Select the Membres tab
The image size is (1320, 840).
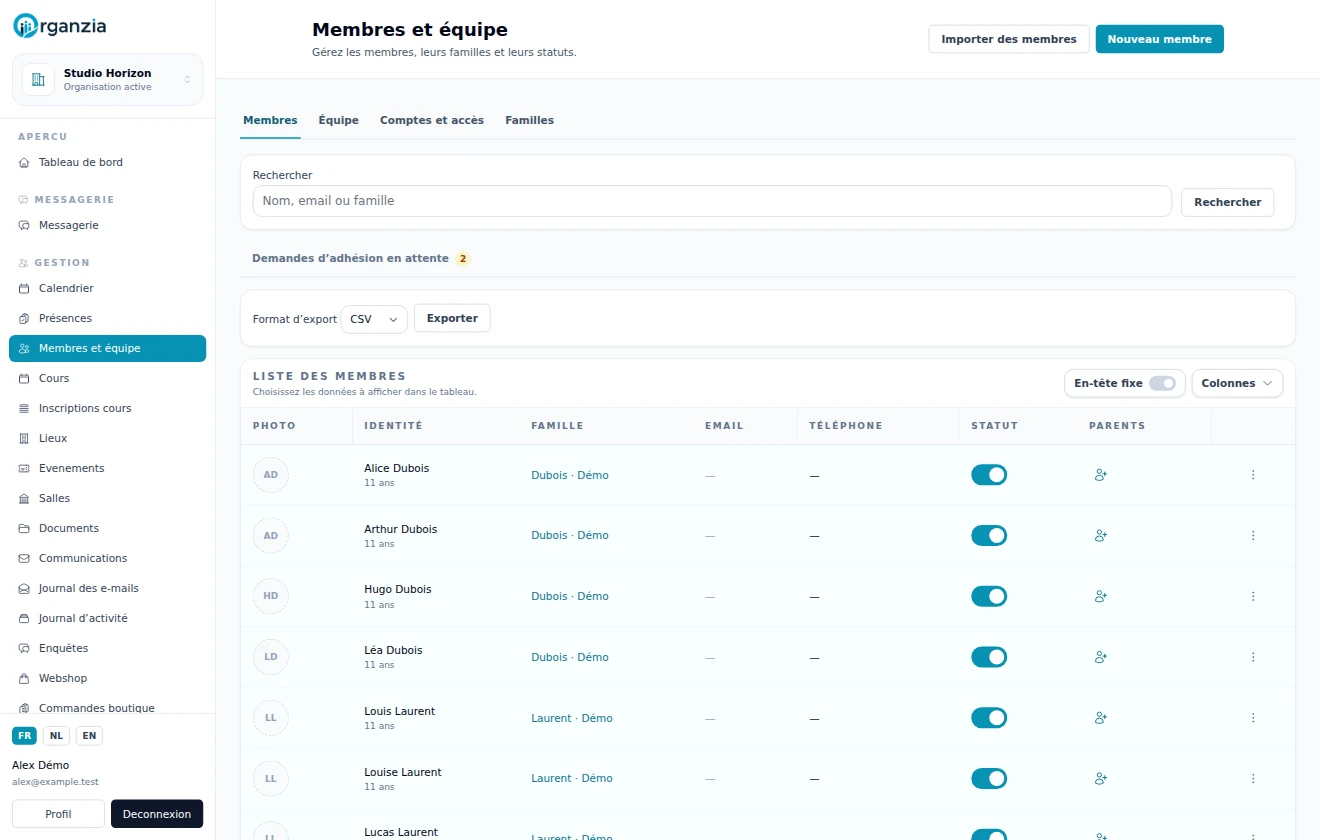pyautogui.click(x=270, y=120)
